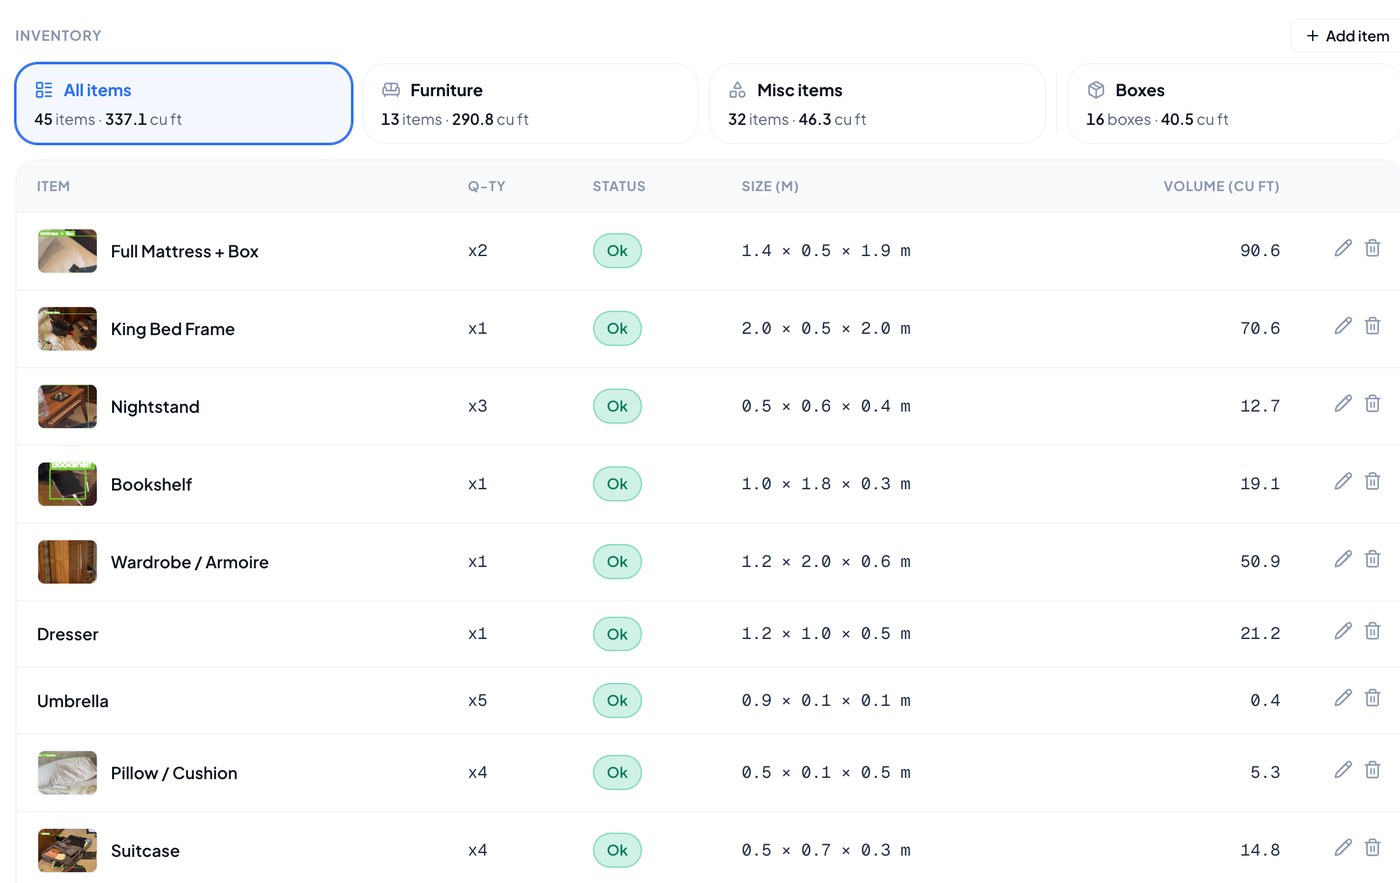Edit the Suitcase entry
The width and height of the screenshot is (1400, 883).
click(1343, 848)
